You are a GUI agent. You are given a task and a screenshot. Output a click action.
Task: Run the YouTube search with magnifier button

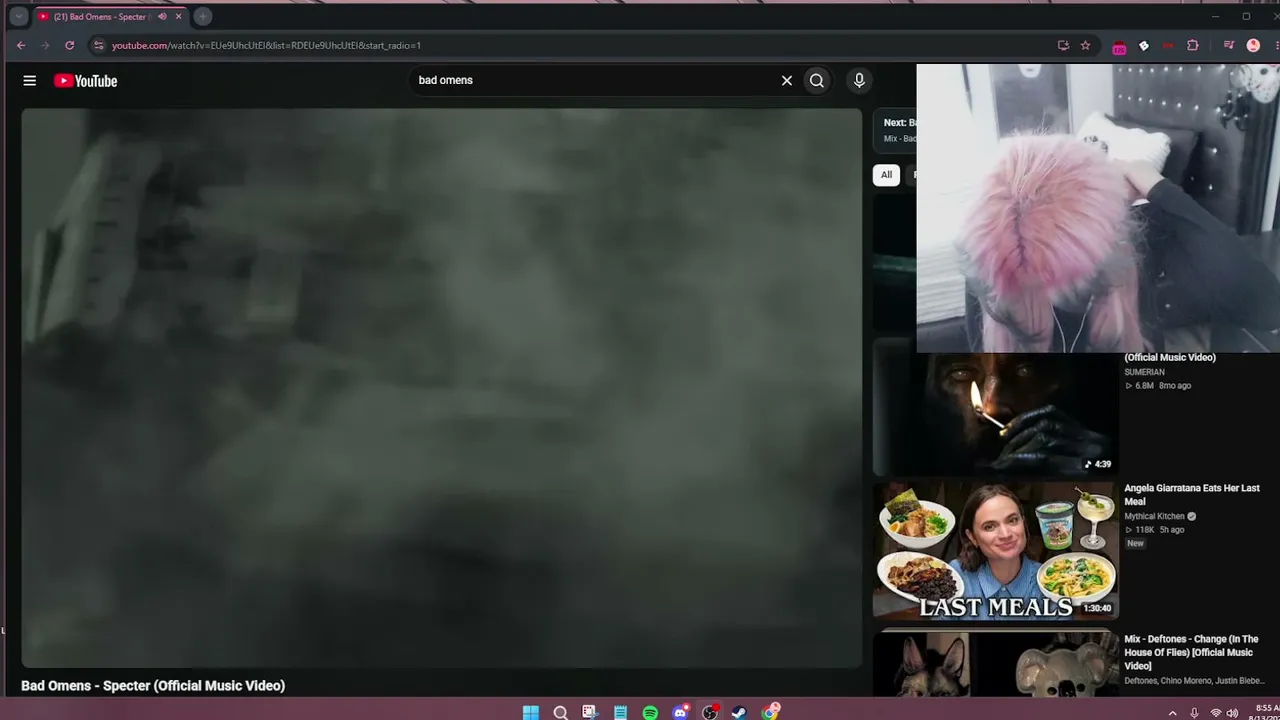click(x=817, y=81)
